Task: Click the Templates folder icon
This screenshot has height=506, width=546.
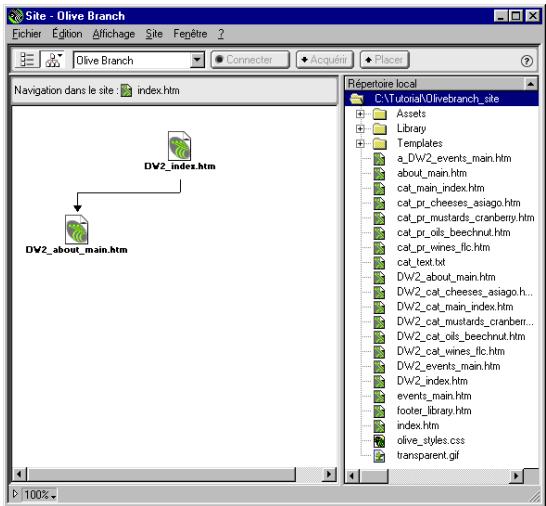Action: (x=380, y=143)
